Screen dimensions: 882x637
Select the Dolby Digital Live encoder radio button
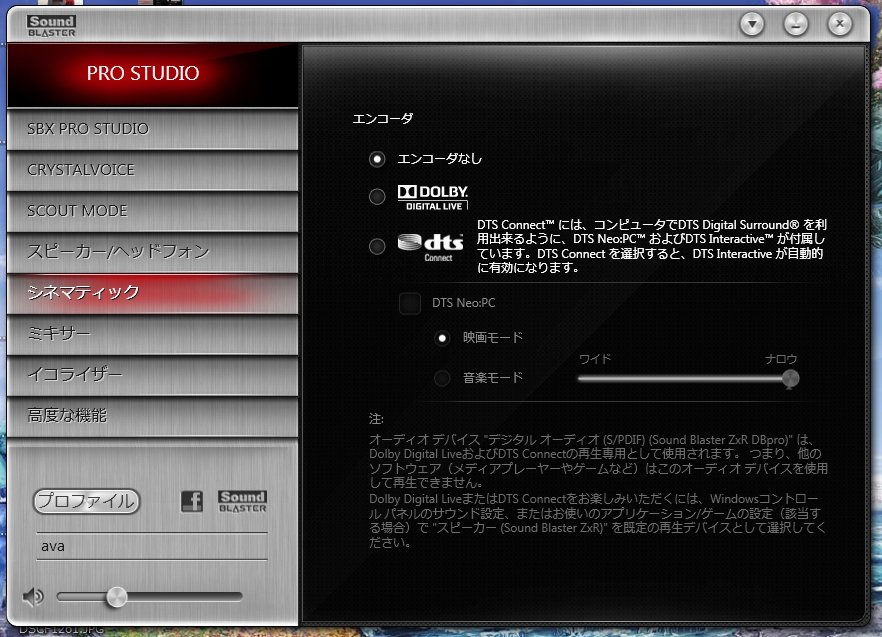click(377, 196)
